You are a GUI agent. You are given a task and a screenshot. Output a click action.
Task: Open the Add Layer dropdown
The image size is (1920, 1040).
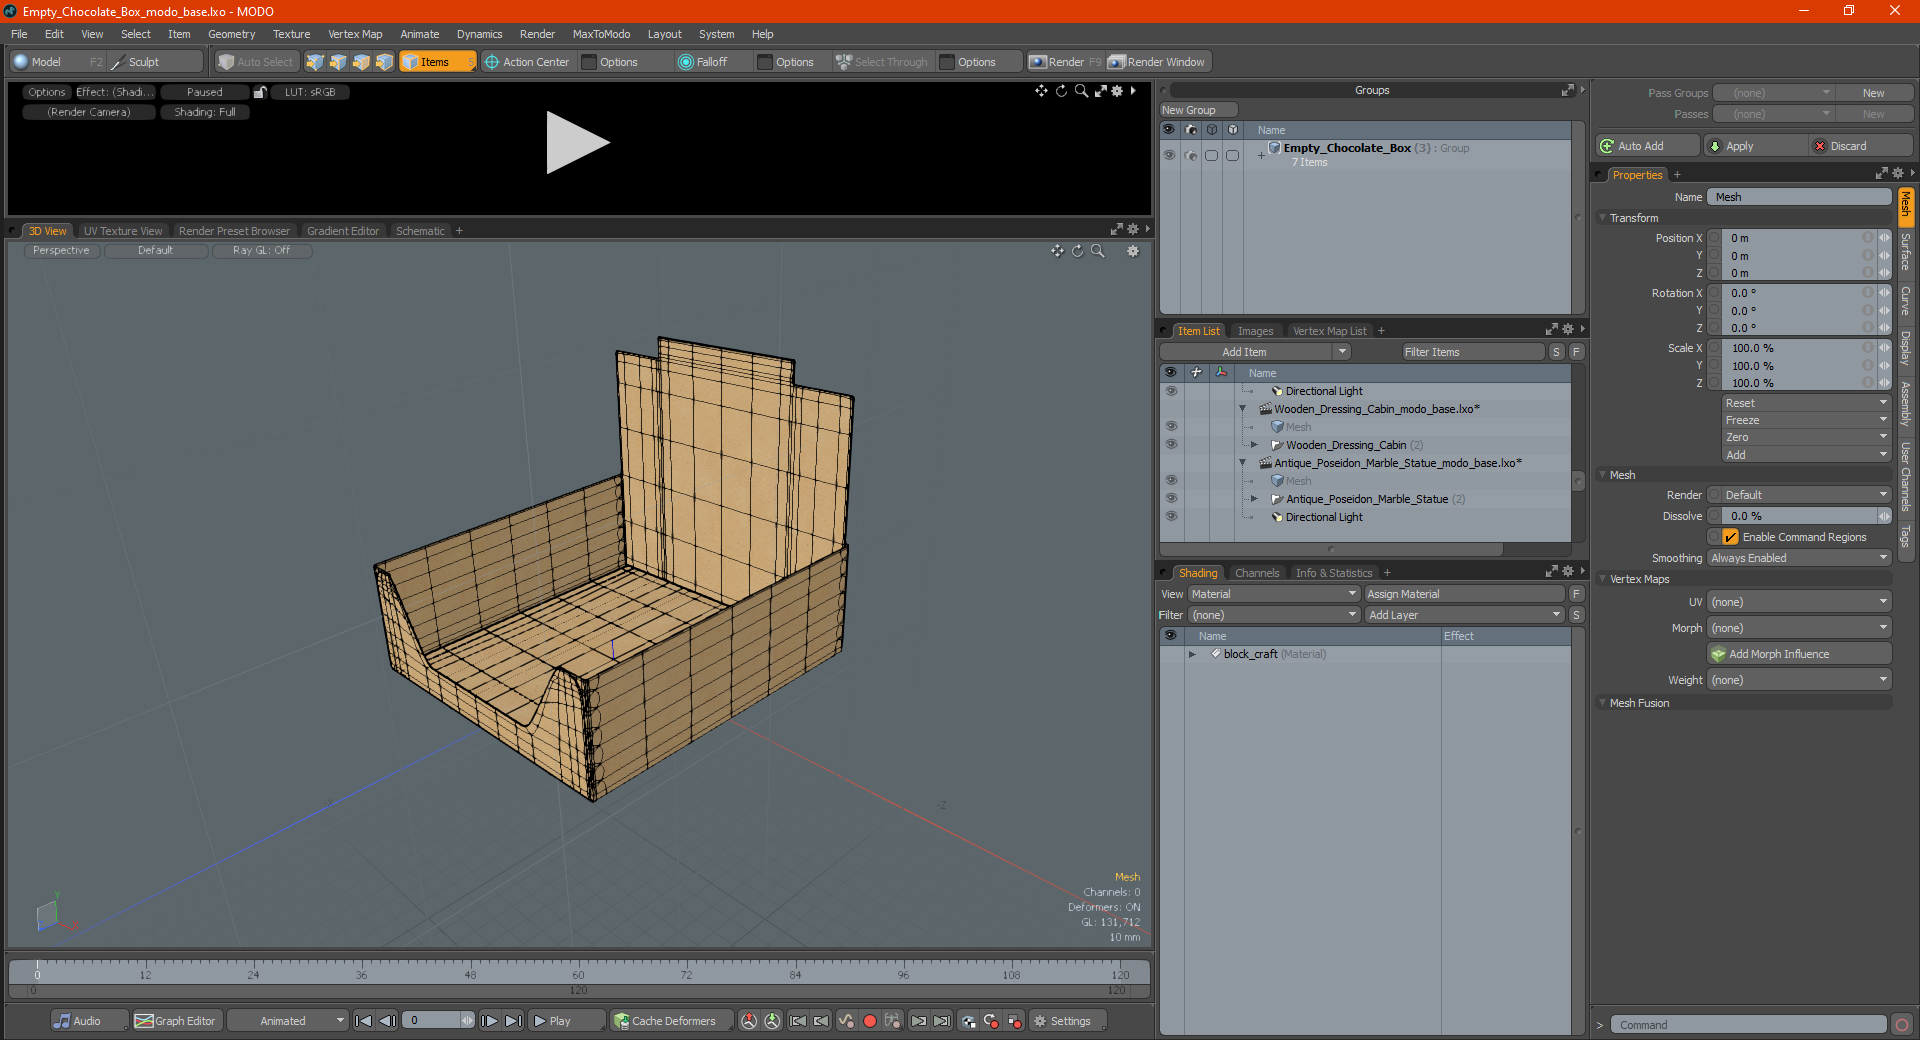tap(1464, 615)
